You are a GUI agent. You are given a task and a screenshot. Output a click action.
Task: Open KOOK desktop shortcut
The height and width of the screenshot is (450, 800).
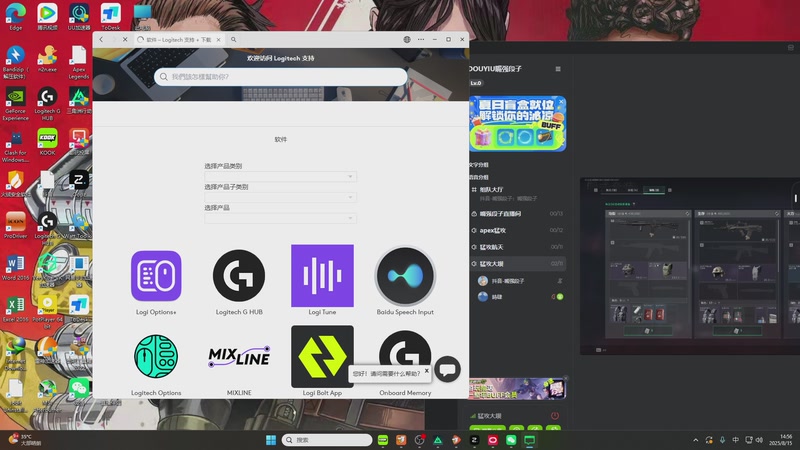tap(47, 142)
